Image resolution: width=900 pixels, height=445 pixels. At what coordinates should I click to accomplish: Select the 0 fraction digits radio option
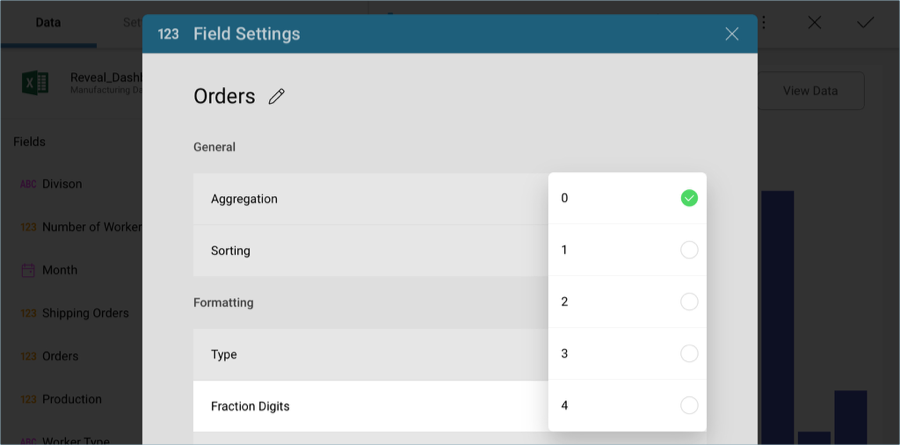coord(689,198)
